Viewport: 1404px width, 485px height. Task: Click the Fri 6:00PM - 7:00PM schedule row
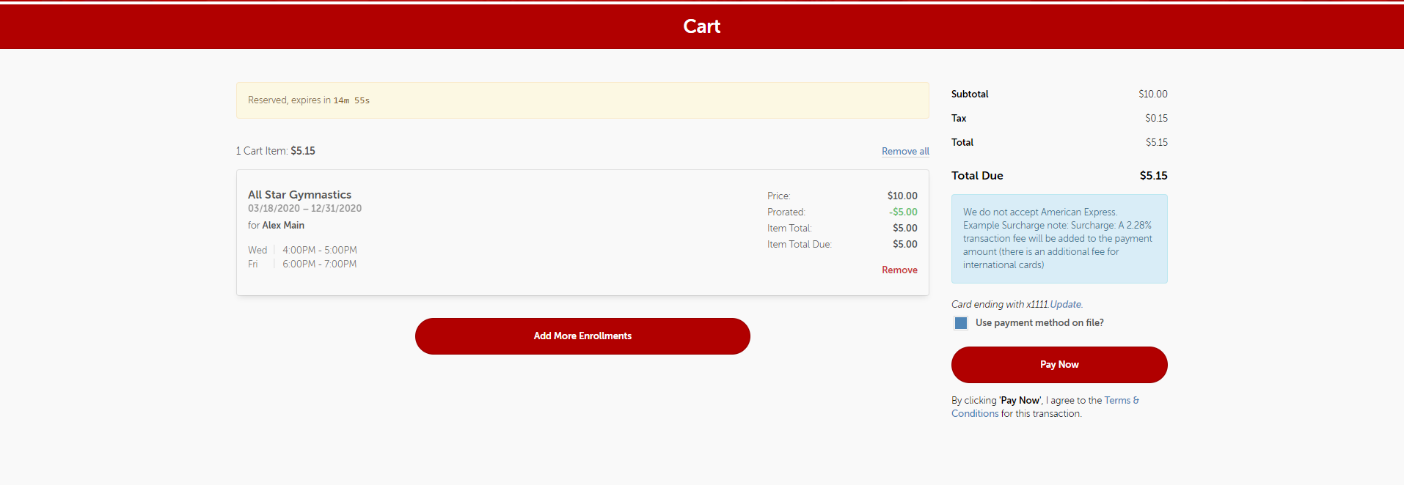click(x=303, y=264)
